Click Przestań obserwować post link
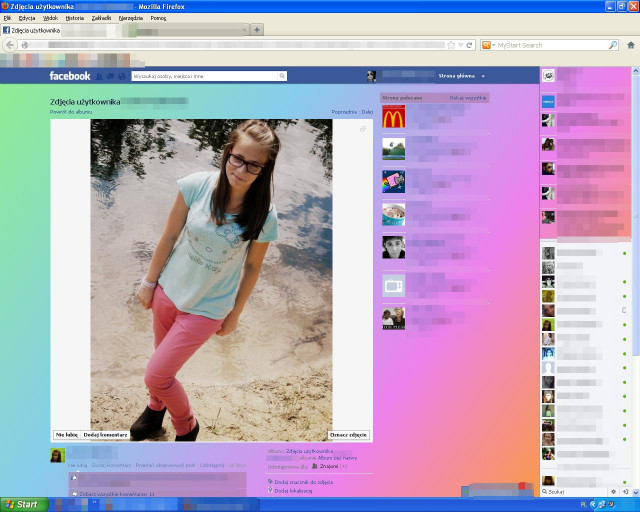Image resolution: width=640 pixels, height=512 pixels. pyautogui.click(x=165, y=465)
